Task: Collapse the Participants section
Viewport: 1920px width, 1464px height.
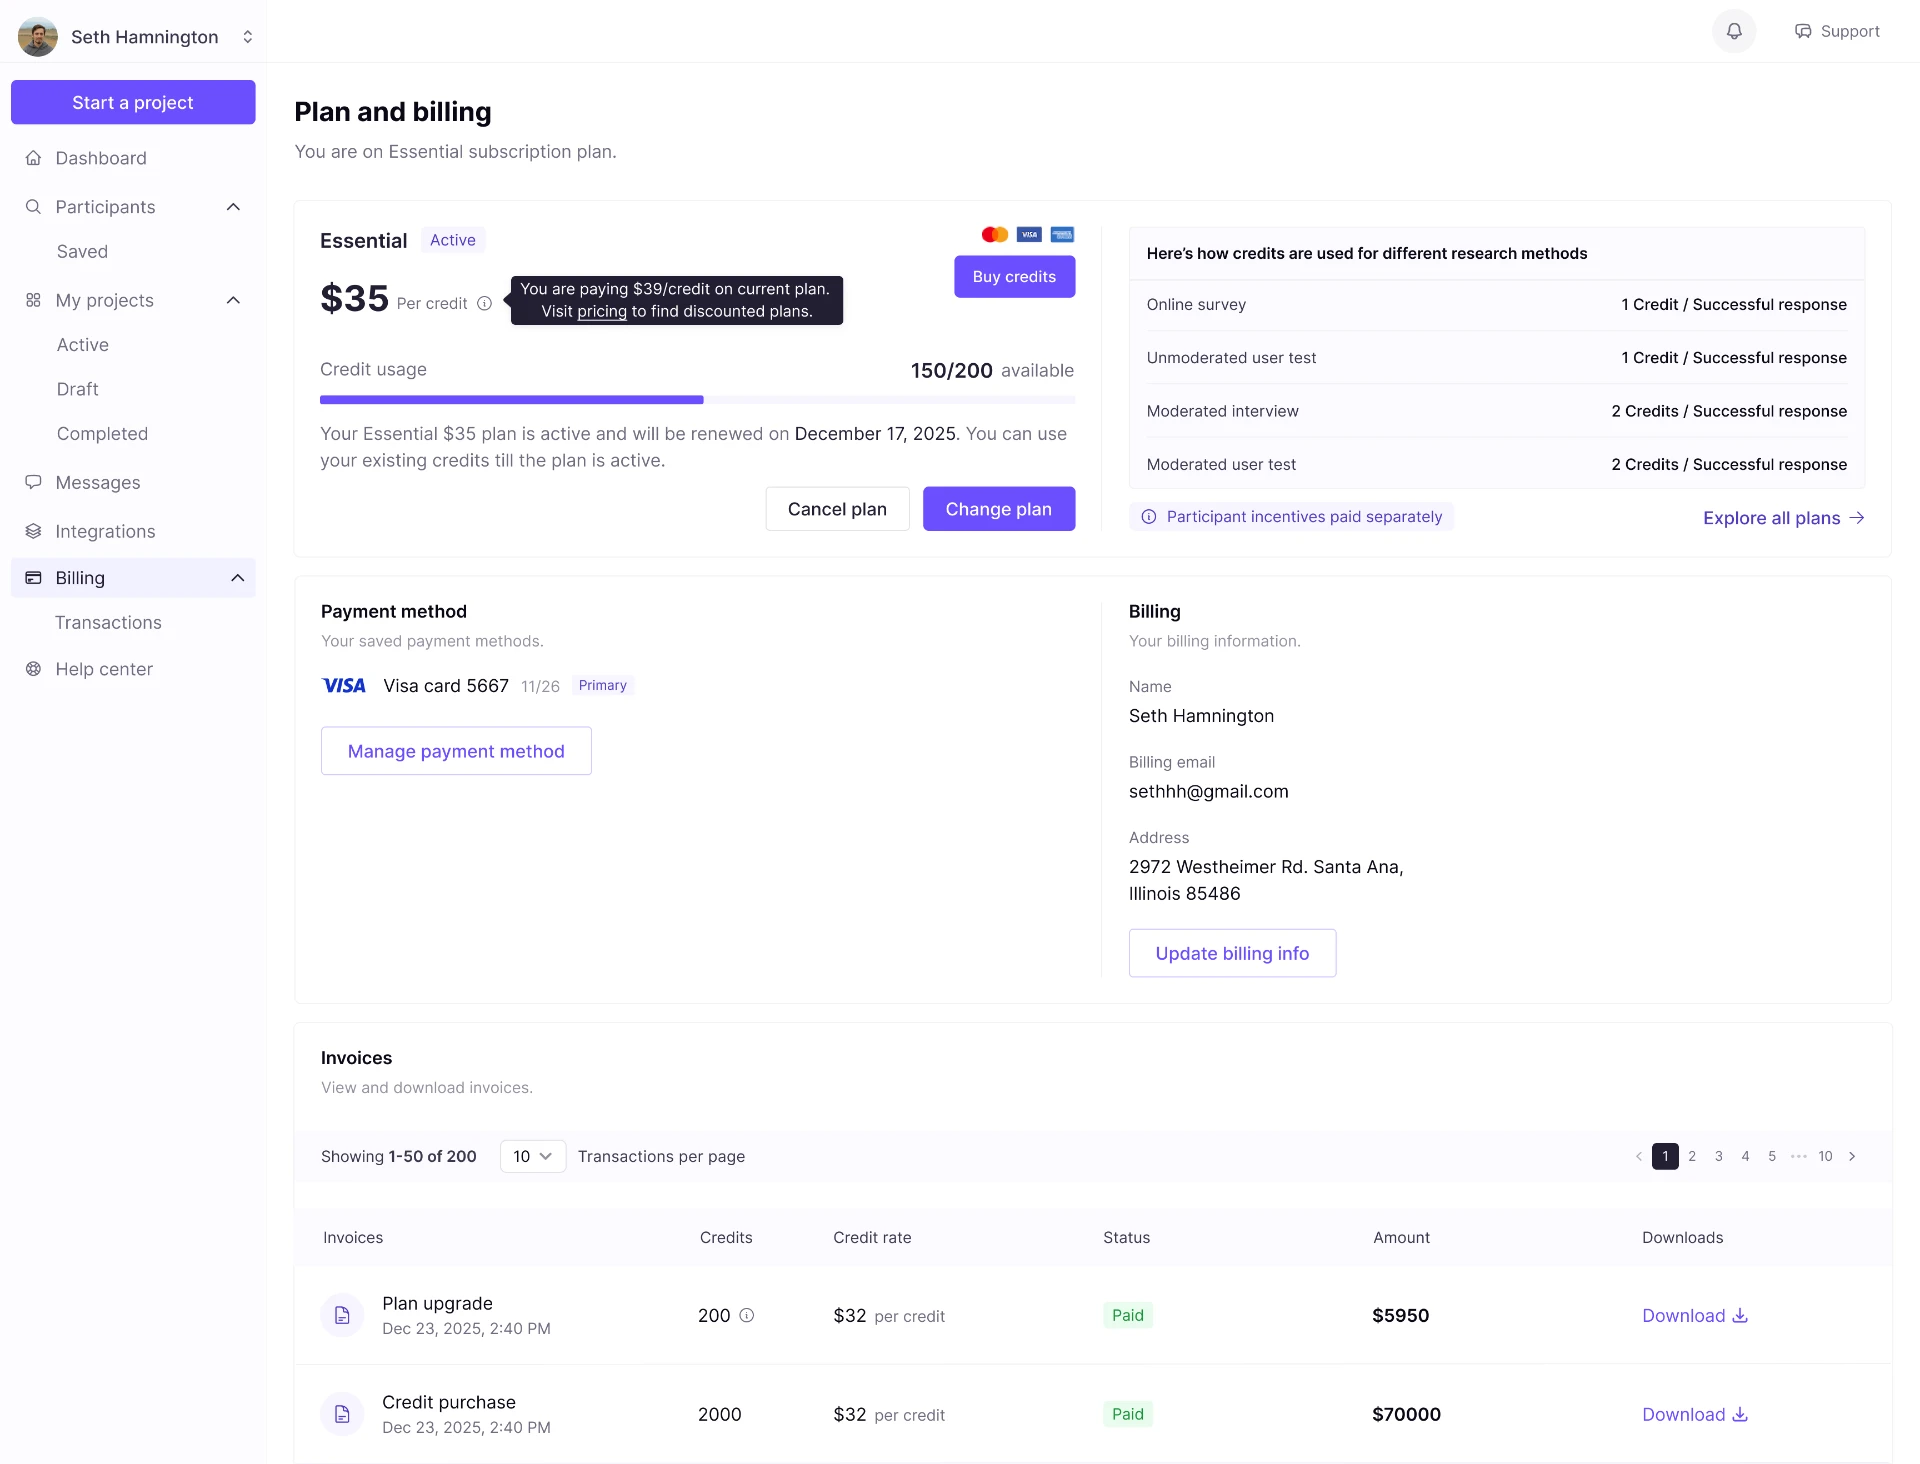Action: (x=233, y=207)
